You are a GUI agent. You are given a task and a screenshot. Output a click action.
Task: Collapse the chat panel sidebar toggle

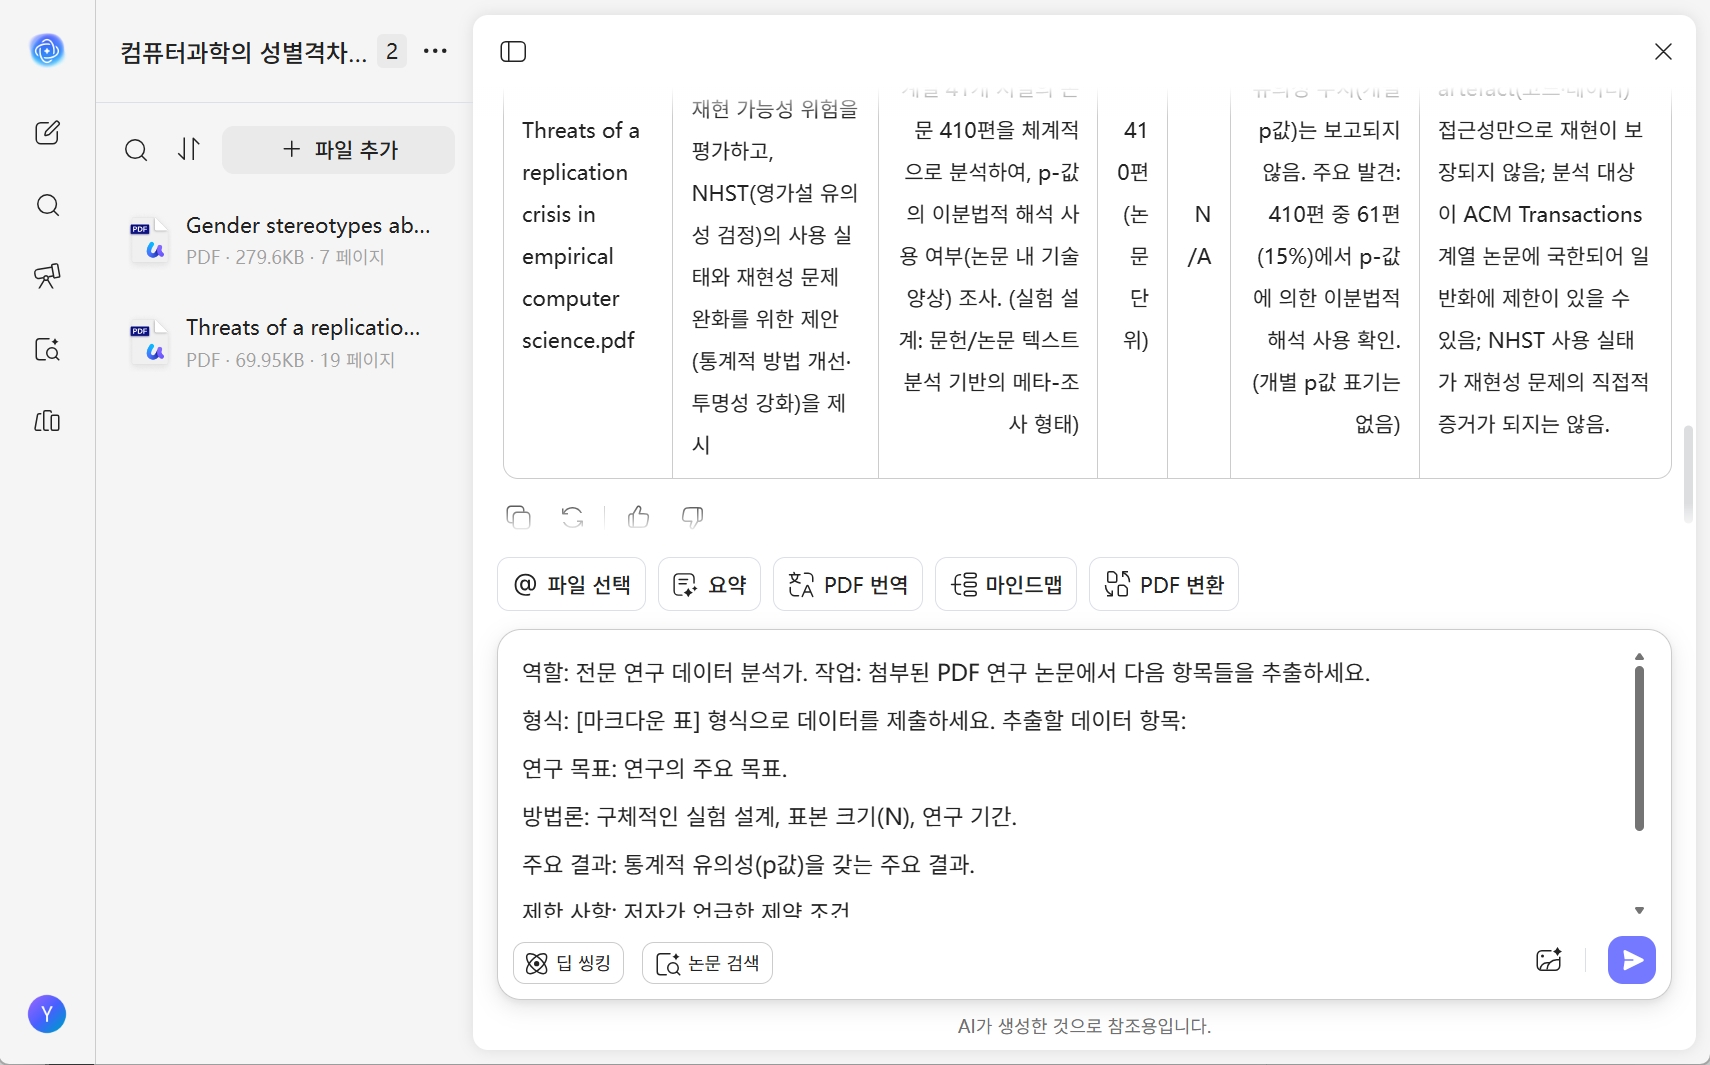(x=513, y=51)
